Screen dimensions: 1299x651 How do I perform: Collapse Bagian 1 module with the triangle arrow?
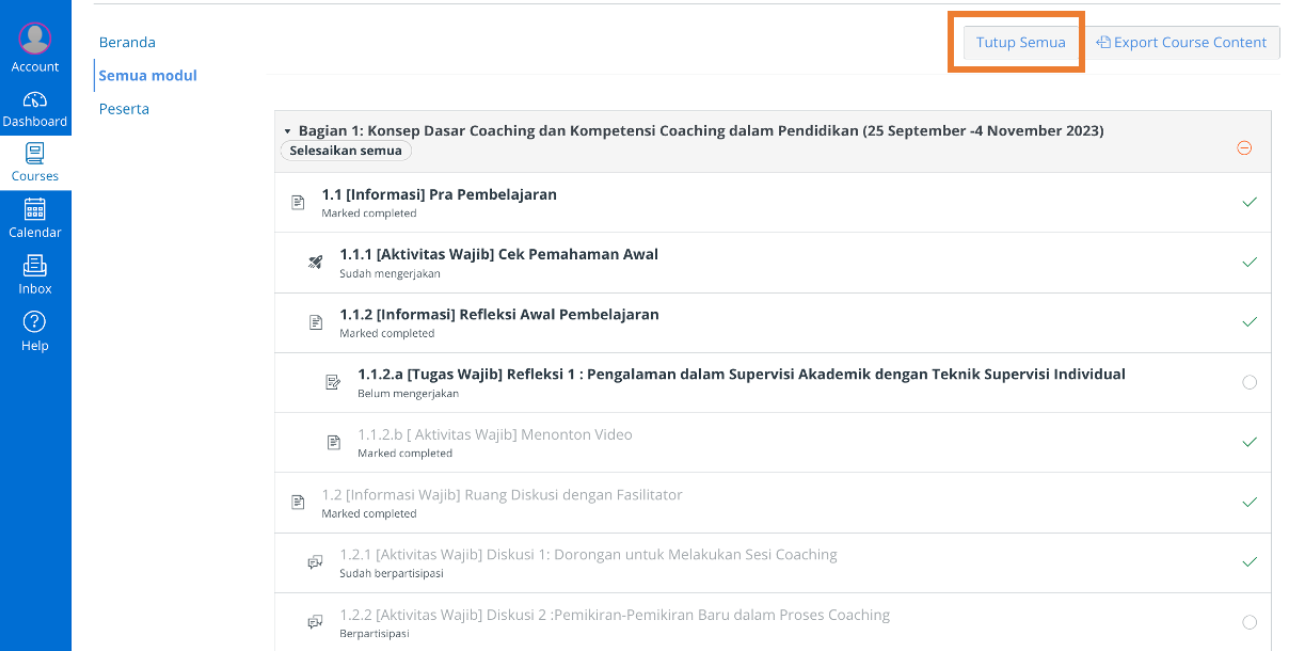click(287, 131)
